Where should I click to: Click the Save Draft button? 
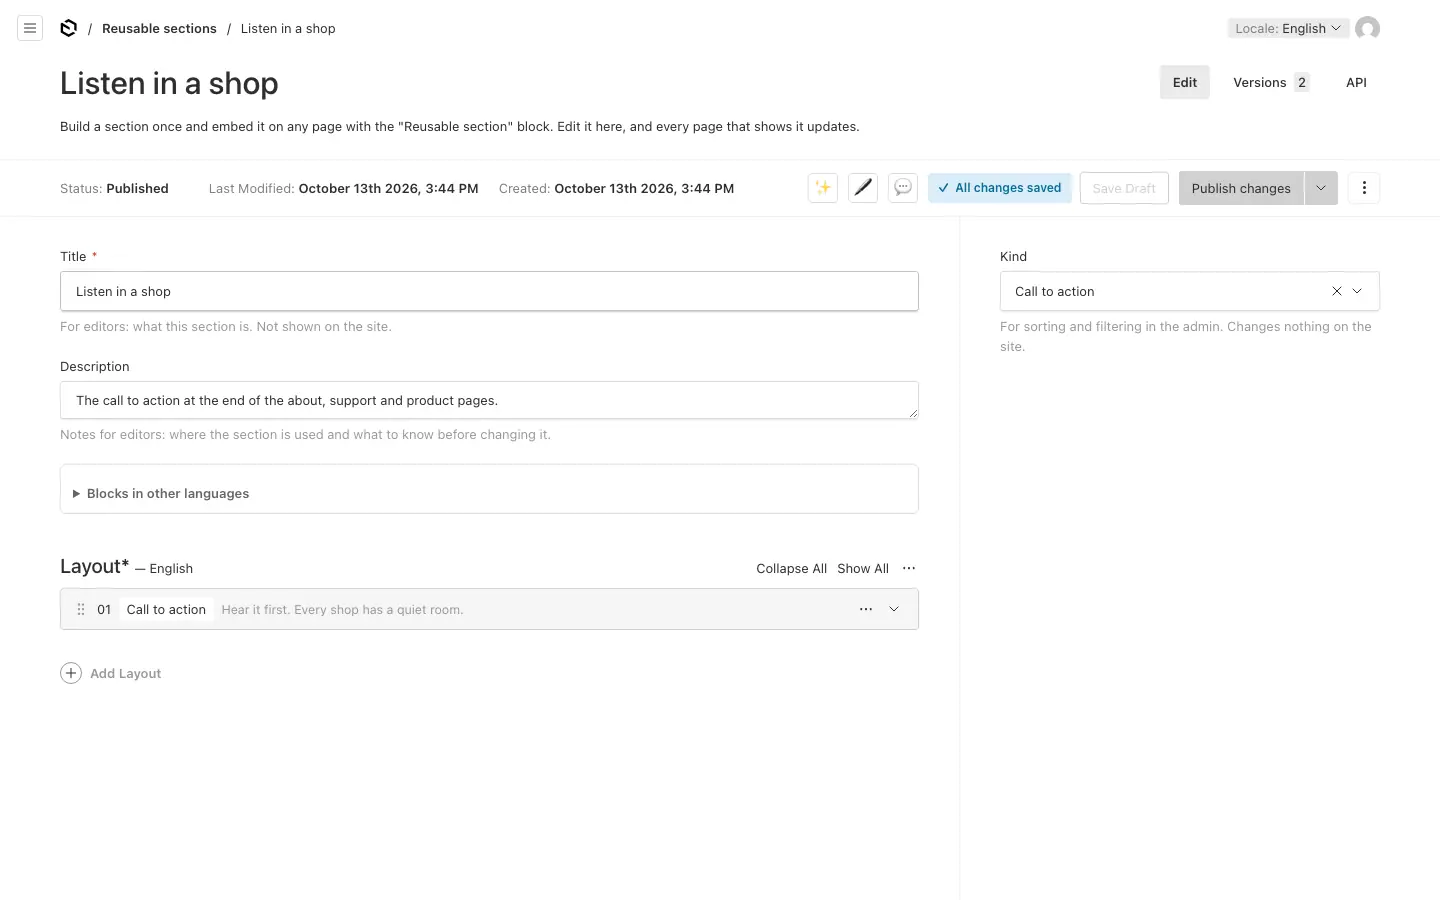tap(1124, 188)
